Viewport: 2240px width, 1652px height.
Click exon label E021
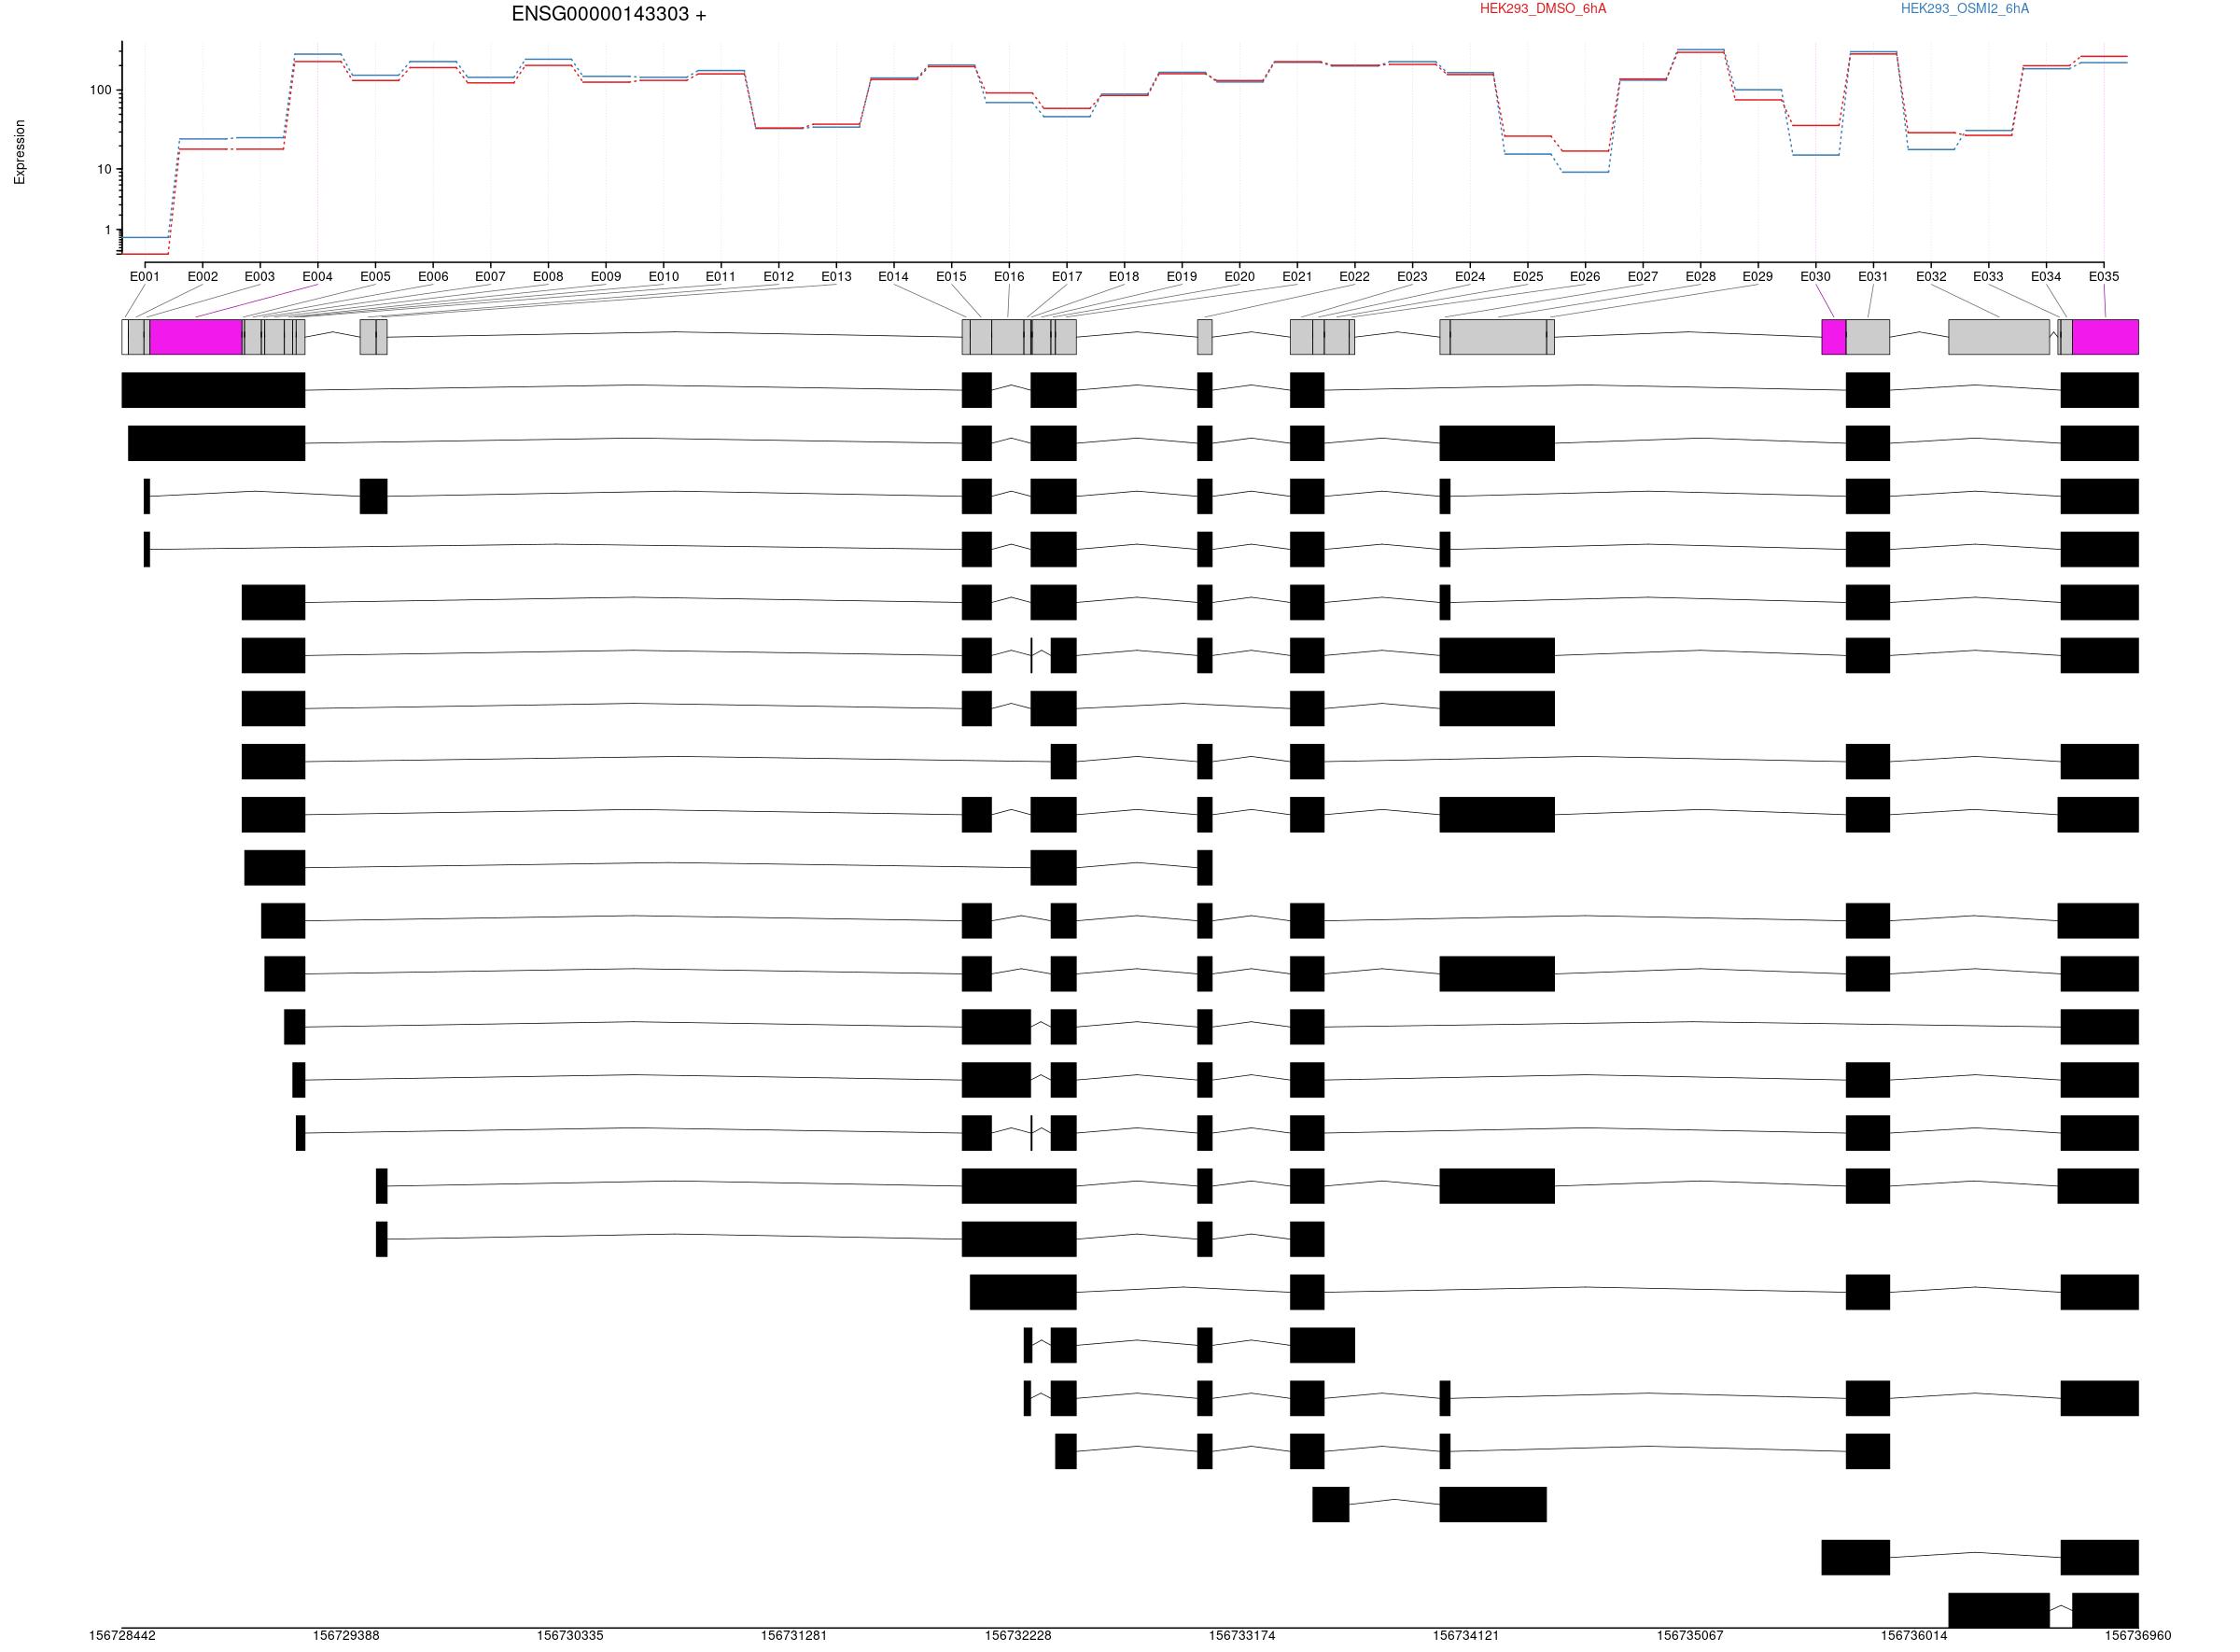pos(1298,277)
